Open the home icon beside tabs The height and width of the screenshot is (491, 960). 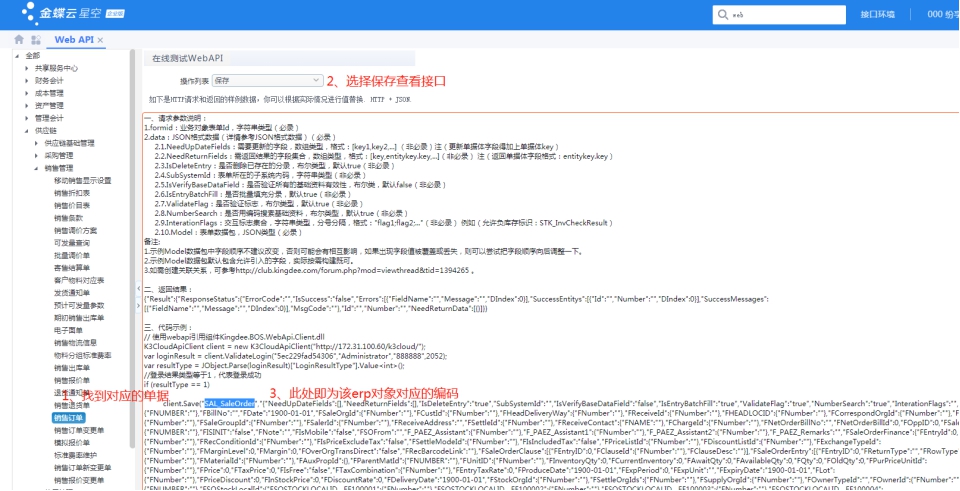(19, 40)
